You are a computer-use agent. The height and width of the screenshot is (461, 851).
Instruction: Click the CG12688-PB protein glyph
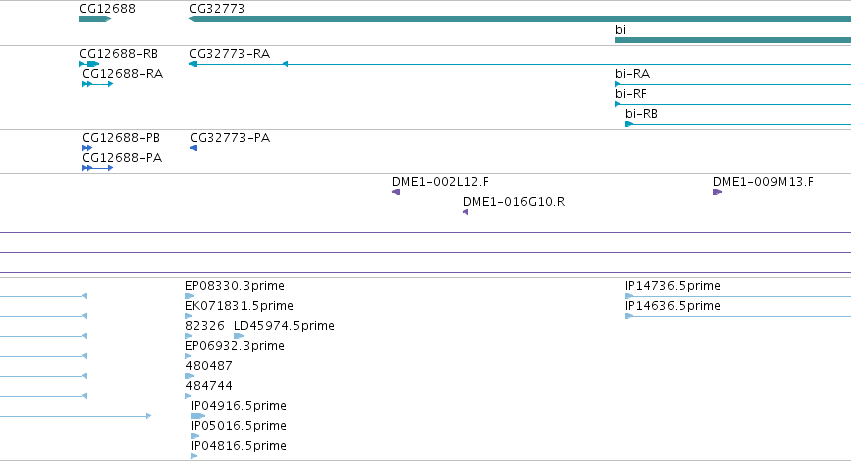click(x=87, y=148)
